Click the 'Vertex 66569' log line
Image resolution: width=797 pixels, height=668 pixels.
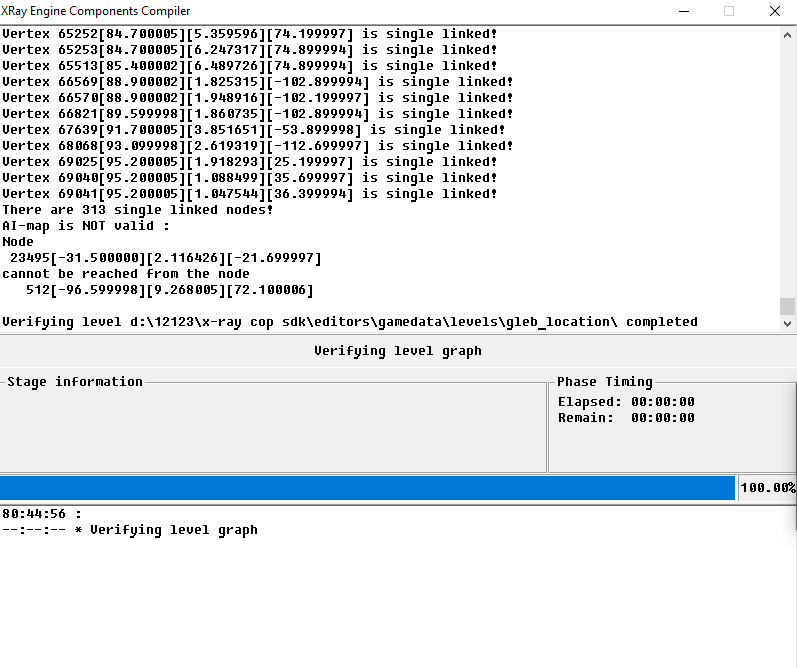pyautogui.click(x=258, y=82)
